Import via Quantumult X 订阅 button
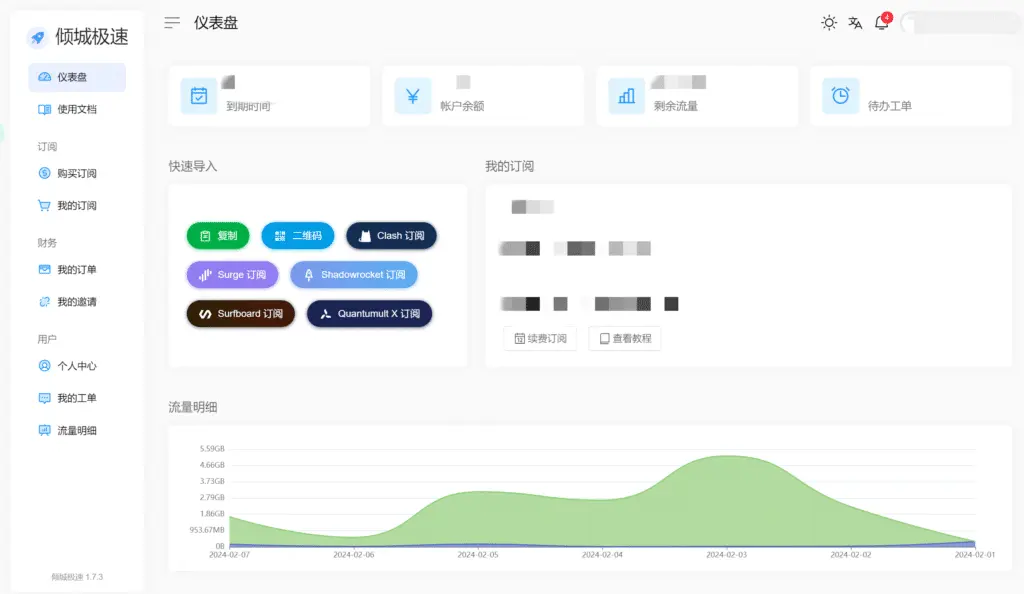The width and height of the screenshot is (1024, 594). click(369, 314)
